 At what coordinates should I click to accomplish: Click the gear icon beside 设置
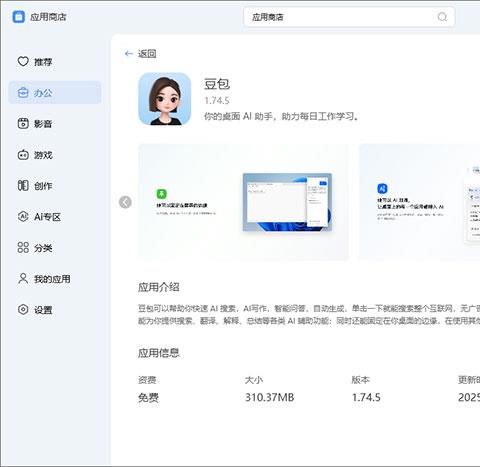[x=23, y=309]
